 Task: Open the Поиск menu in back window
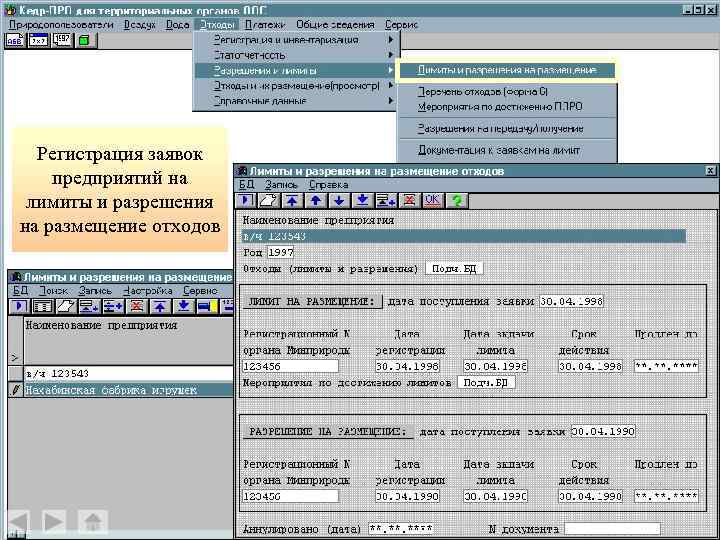tap(54, 291)
